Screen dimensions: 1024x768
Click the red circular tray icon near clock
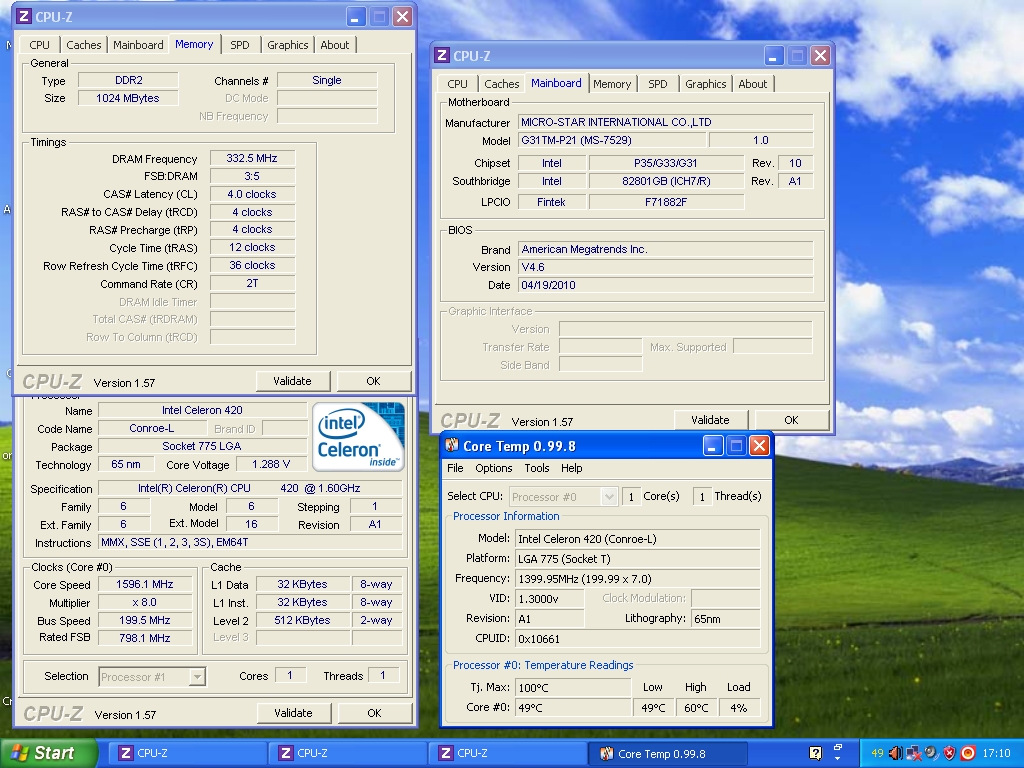967,753
